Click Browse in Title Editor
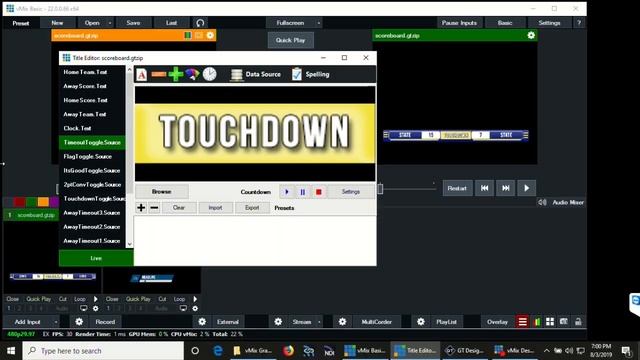640x360 pixels. (x=162, y=192)
